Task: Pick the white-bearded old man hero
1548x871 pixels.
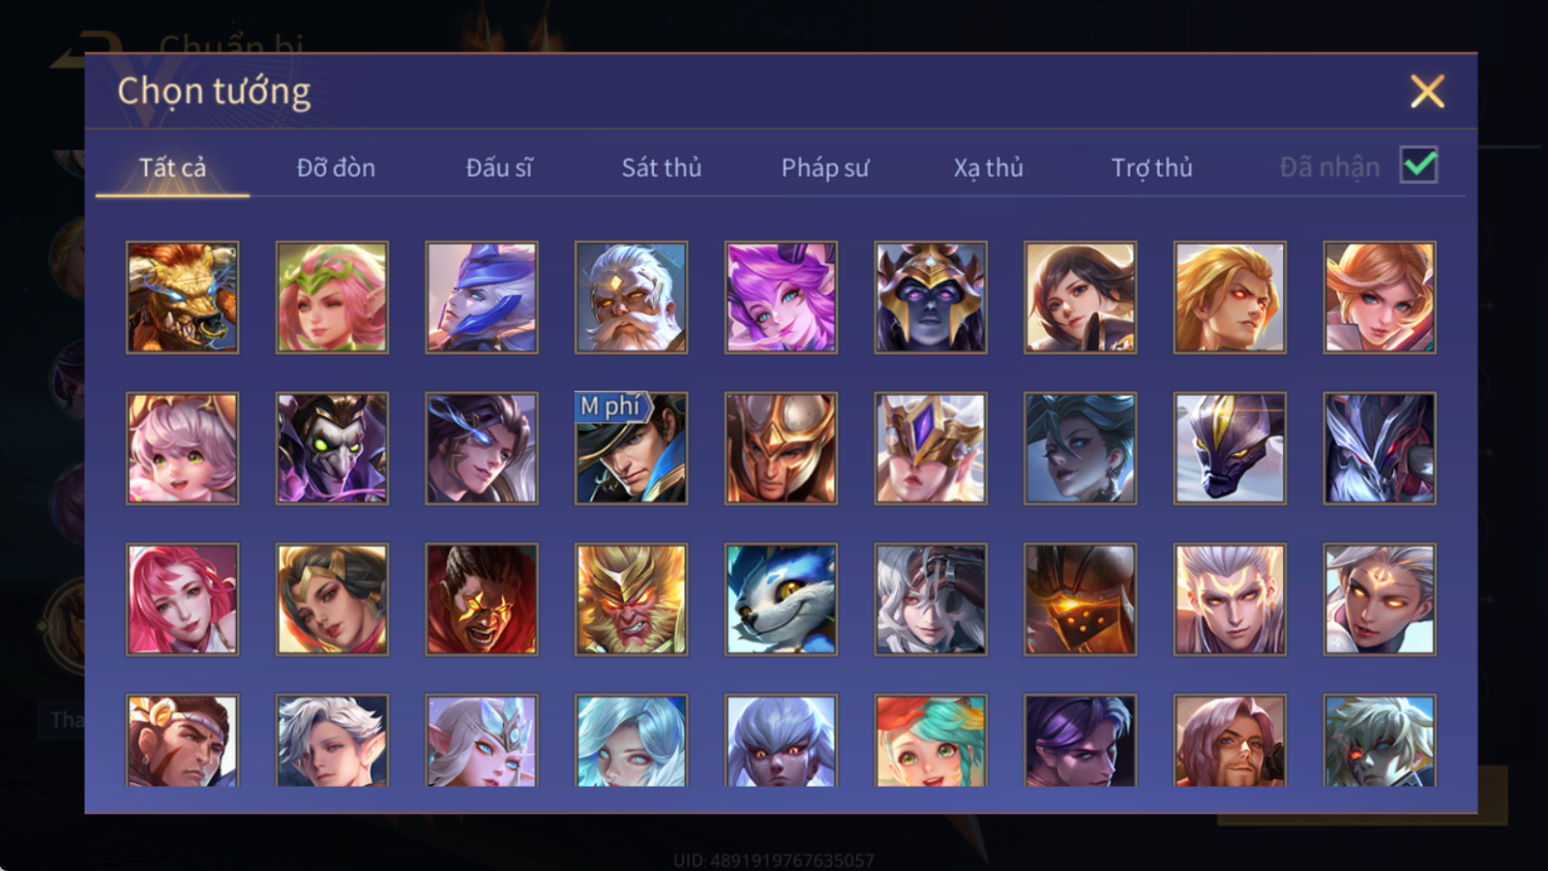Action: (x=631, y=297)
